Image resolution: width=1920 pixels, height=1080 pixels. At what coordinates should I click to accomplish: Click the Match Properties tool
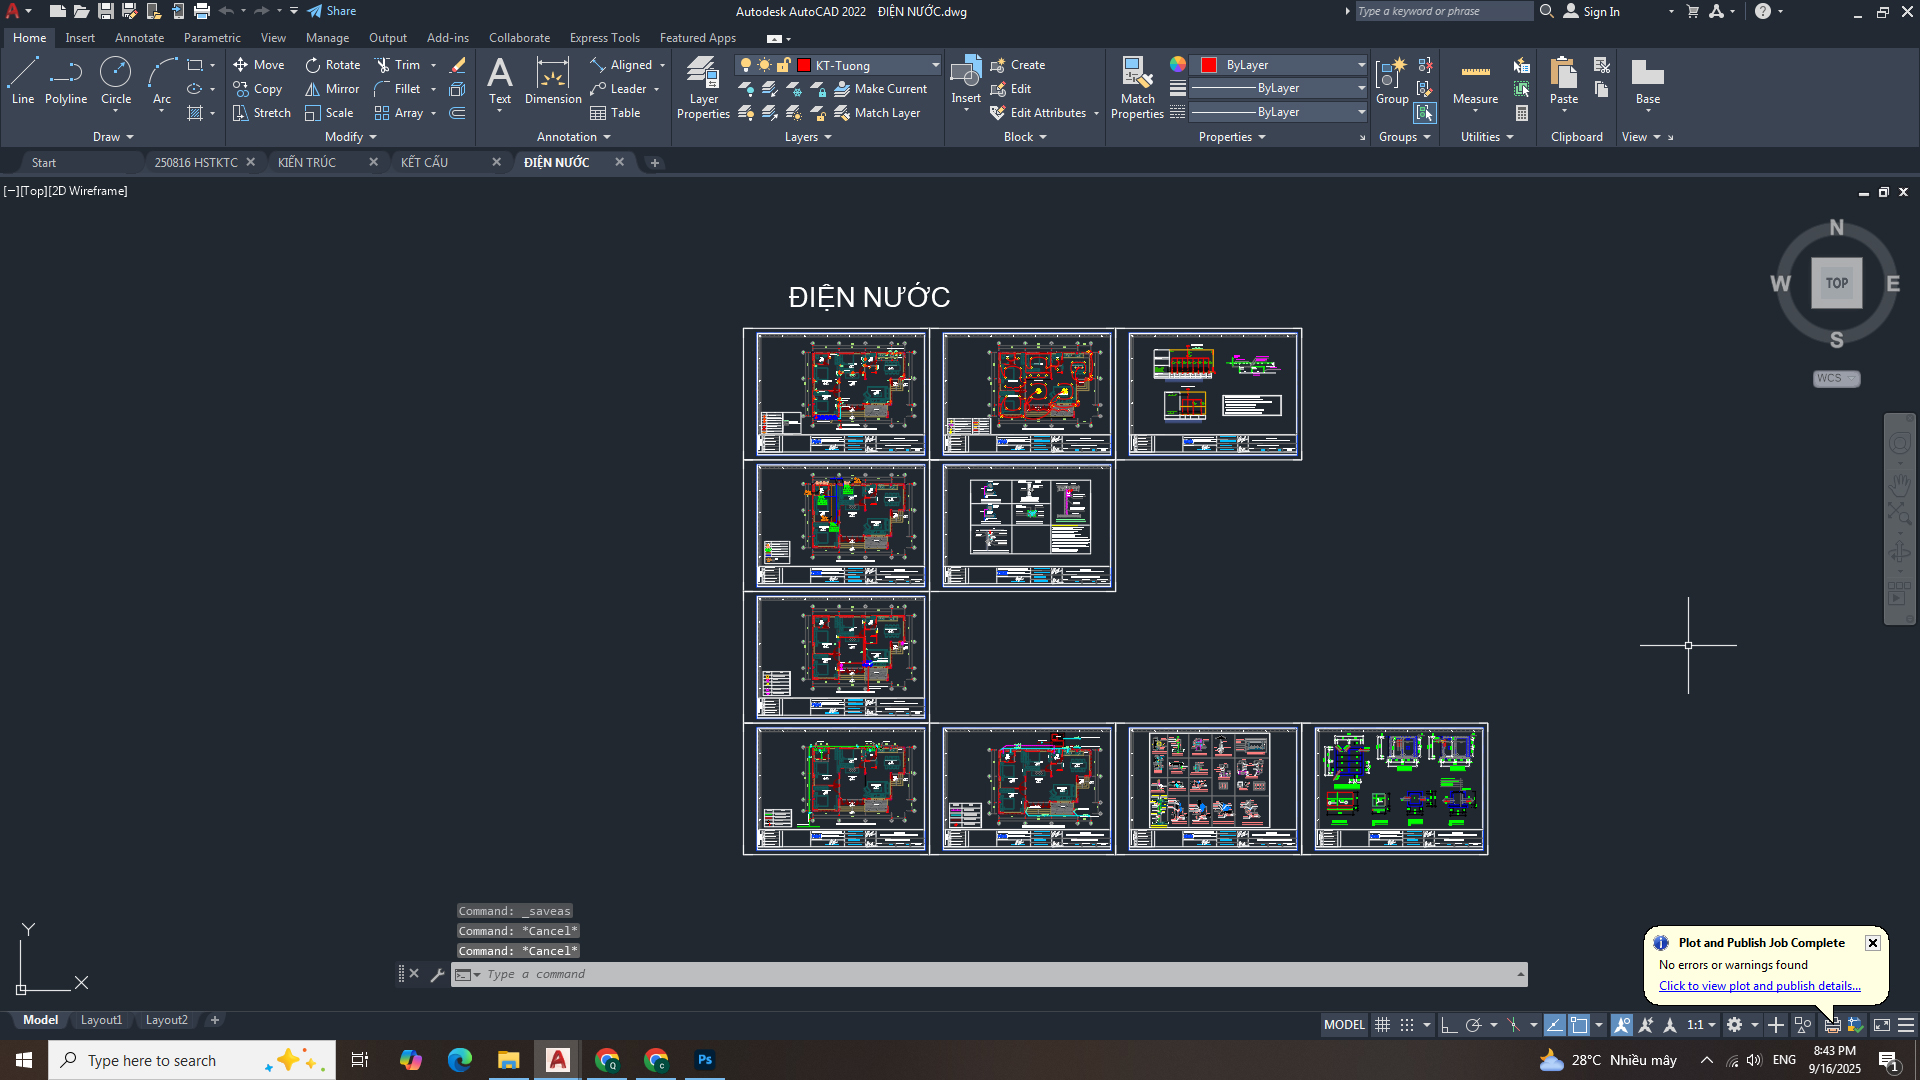pos(1137,87)
